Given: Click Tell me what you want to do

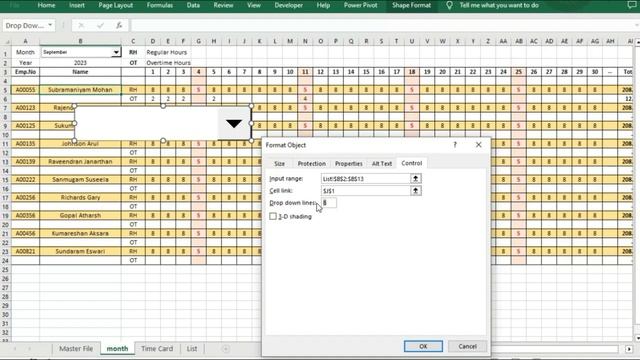Looking at the screenshot, I should (499, 5).
